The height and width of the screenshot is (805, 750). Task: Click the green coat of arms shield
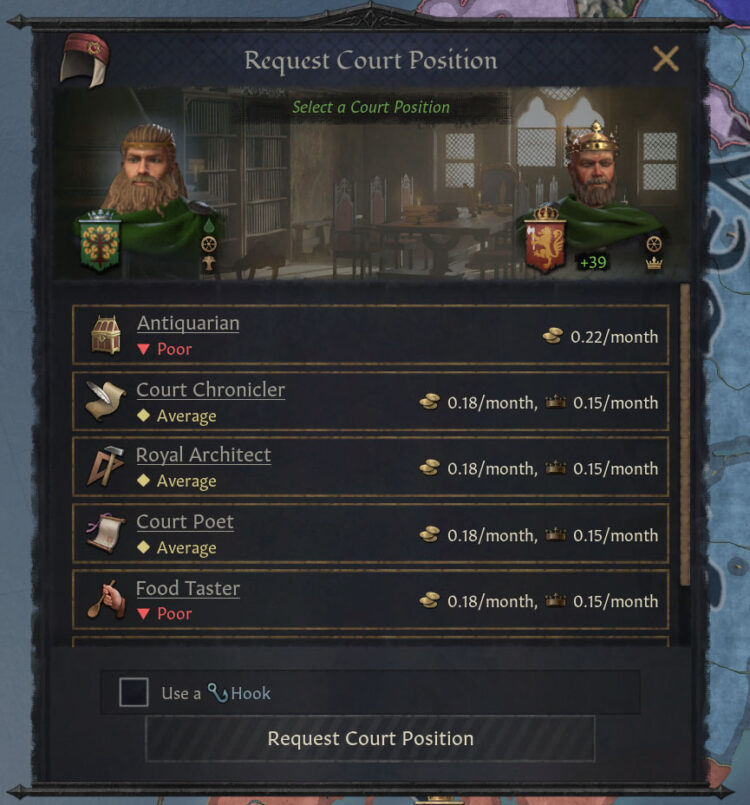(98, 243)
